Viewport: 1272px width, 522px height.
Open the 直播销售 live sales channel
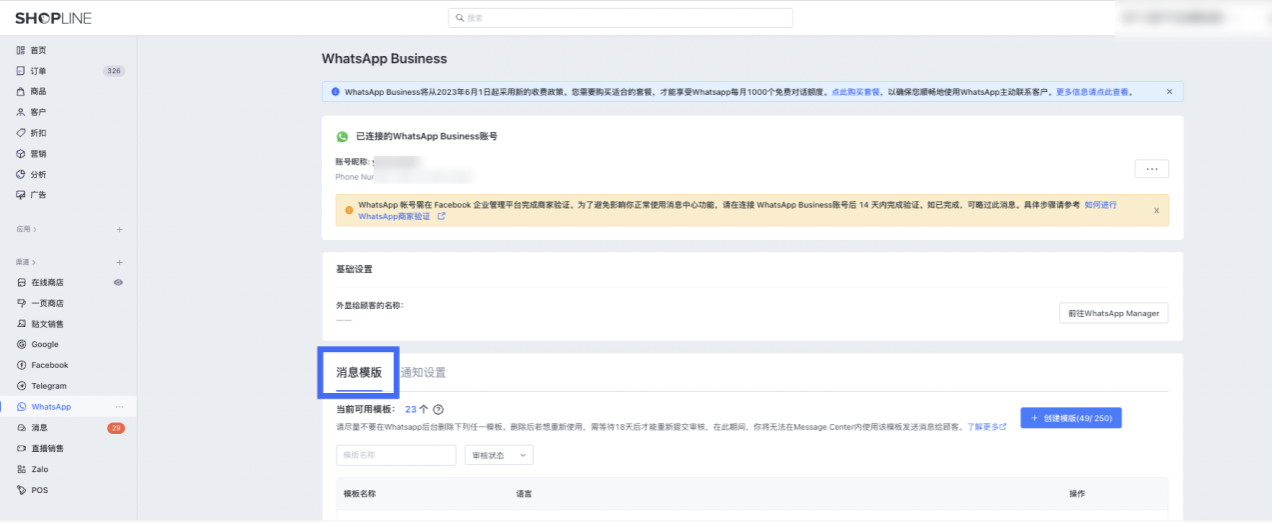[47, 448]
